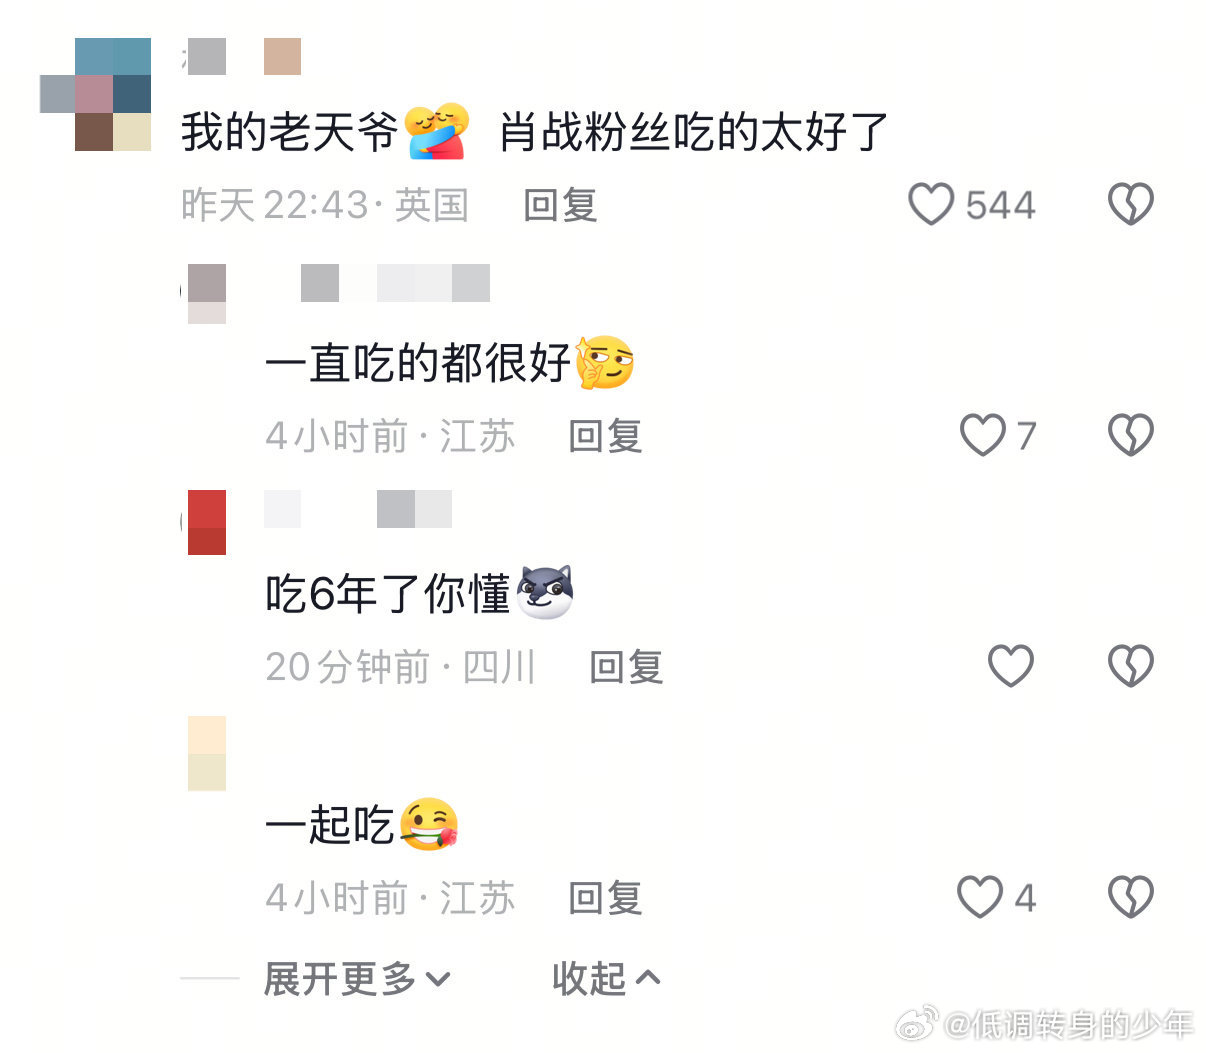Image resolution: width=1206 pixels, height=1053 pixels.
Task: Dislike the reply '一起吃'
Action: (1131, 897)
